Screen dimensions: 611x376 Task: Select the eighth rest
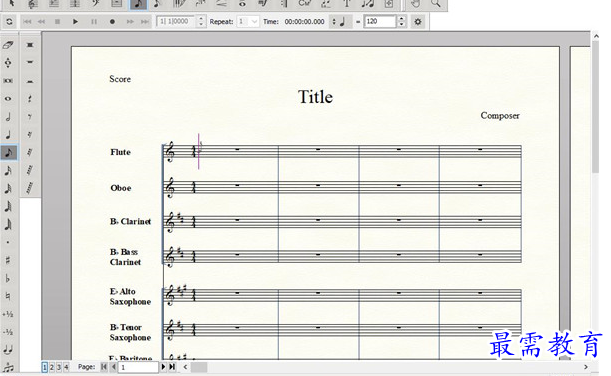[30, 117]
